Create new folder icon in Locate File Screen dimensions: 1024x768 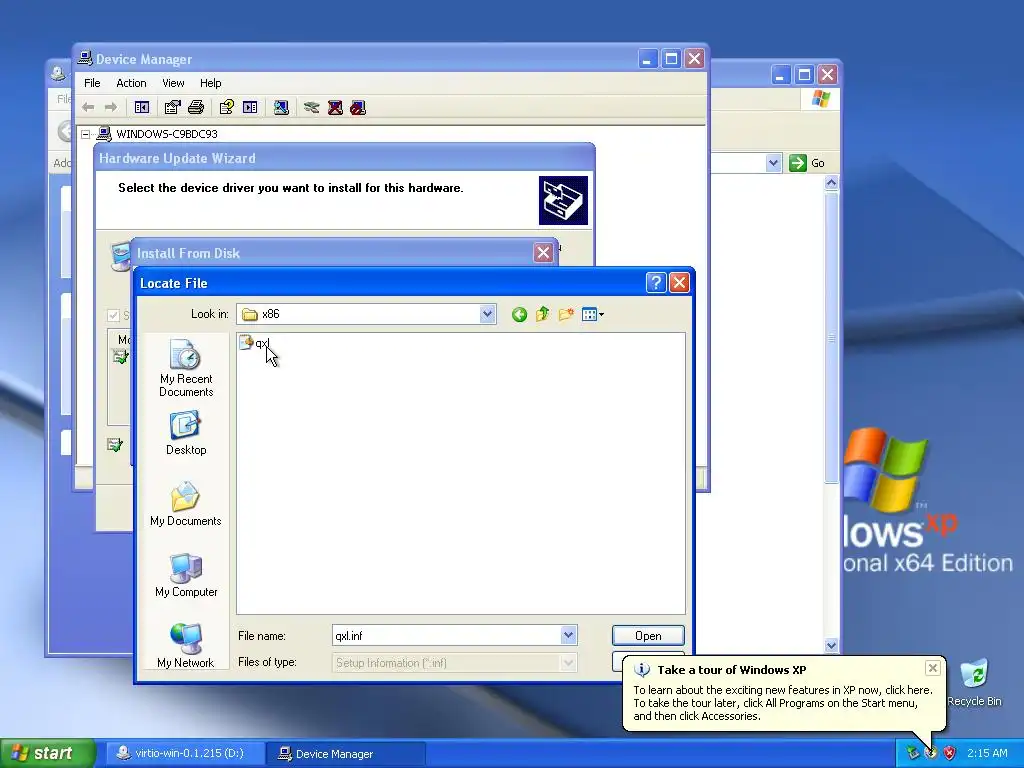tap(566, 315)
